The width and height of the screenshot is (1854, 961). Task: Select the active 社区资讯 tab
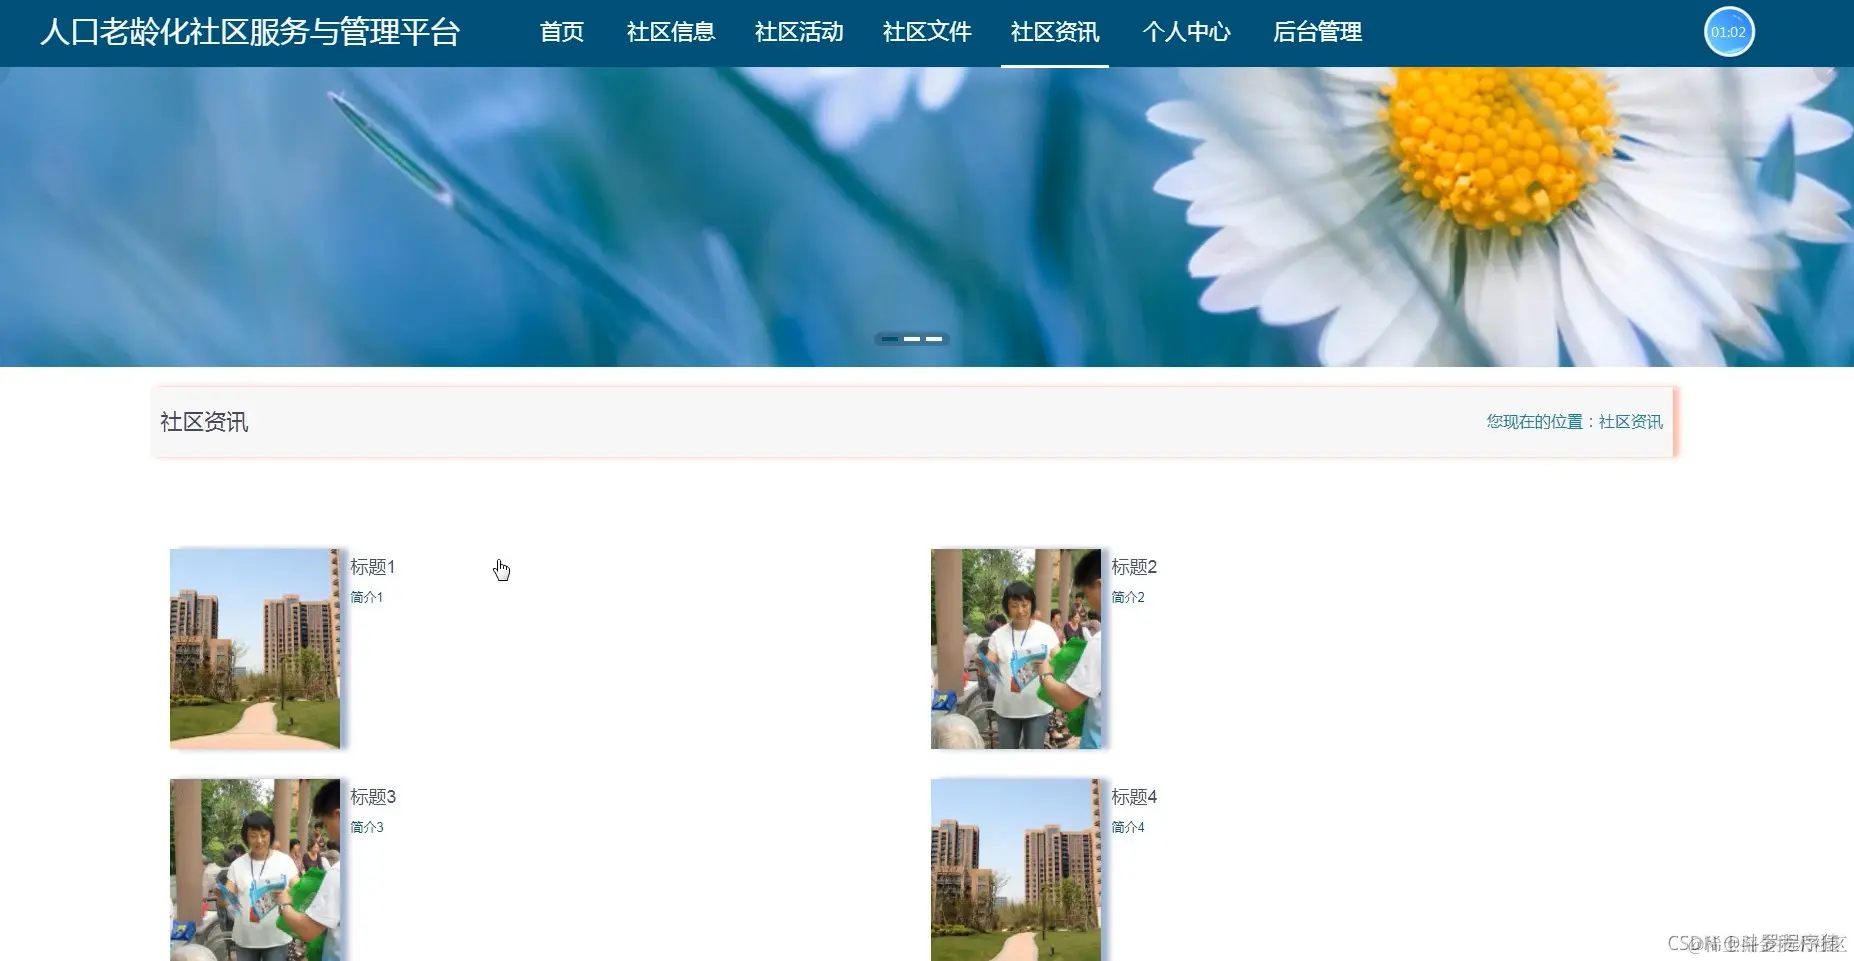[1055, 32]
